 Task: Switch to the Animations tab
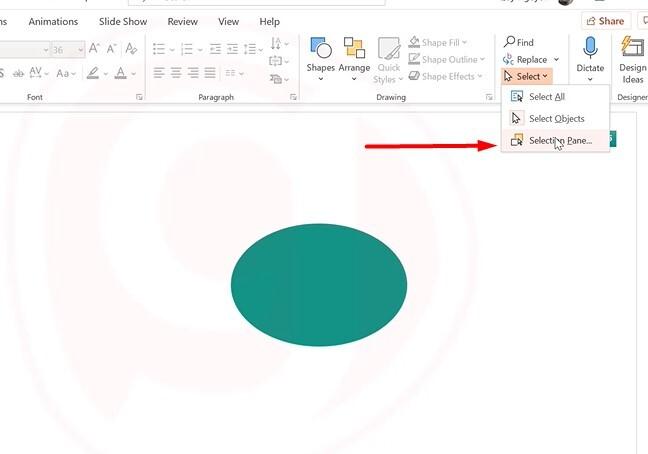53,21
